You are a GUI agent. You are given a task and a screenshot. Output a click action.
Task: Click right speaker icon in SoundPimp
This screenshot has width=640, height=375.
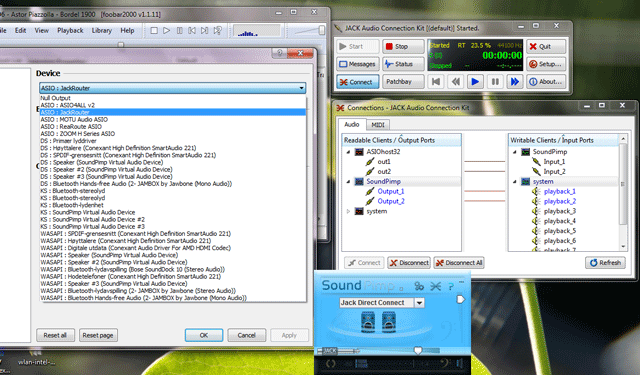click(389, 322)
